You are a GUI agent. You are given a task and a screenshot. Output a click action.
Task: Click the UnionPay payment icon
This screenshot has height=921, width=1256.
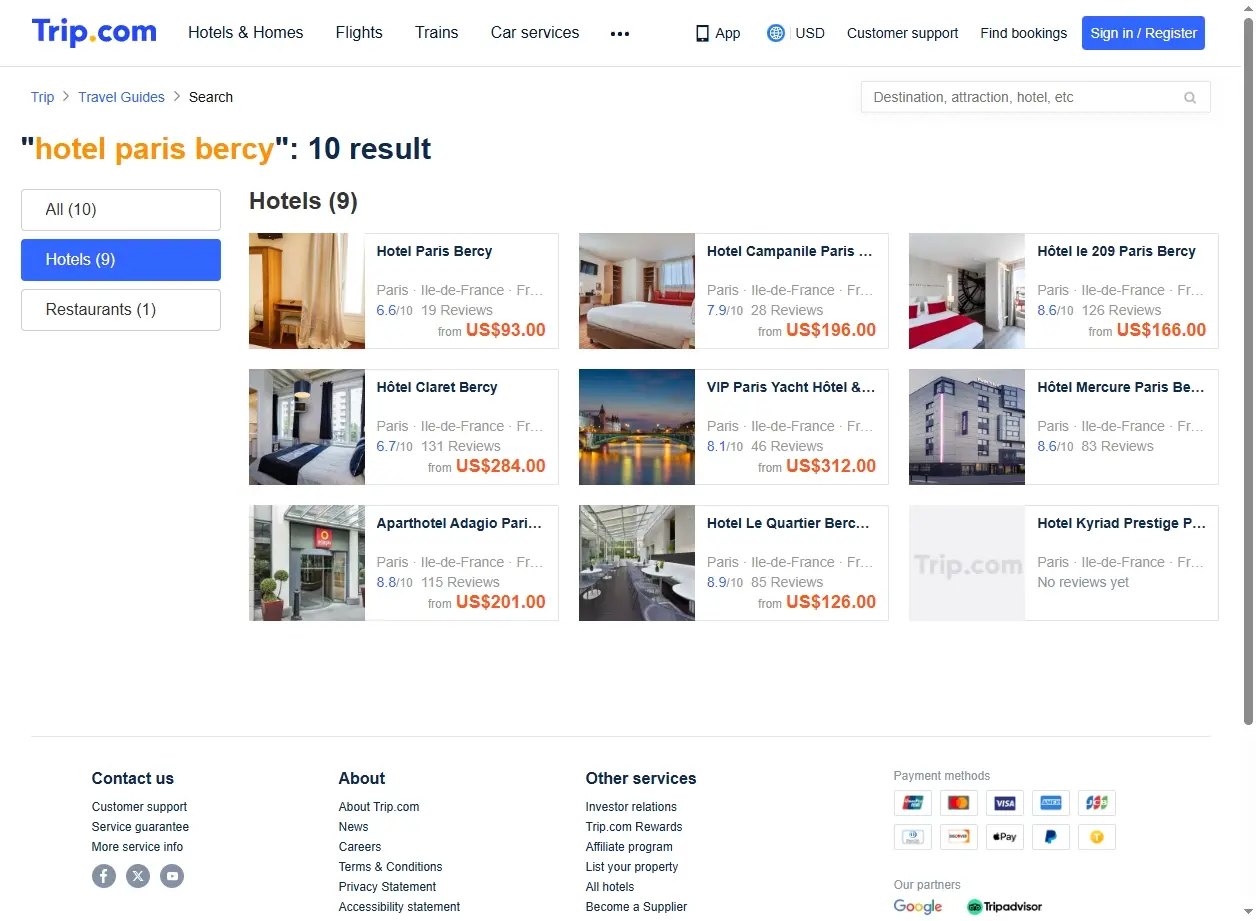coord(912,803)
